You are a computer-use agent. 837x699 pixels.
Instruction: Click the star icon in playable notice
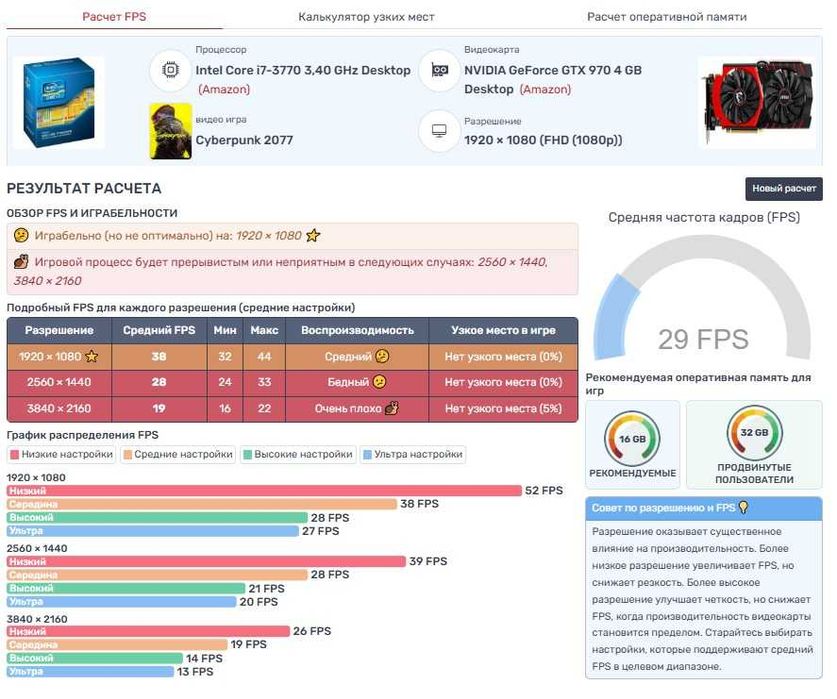(x=313, y=235)
